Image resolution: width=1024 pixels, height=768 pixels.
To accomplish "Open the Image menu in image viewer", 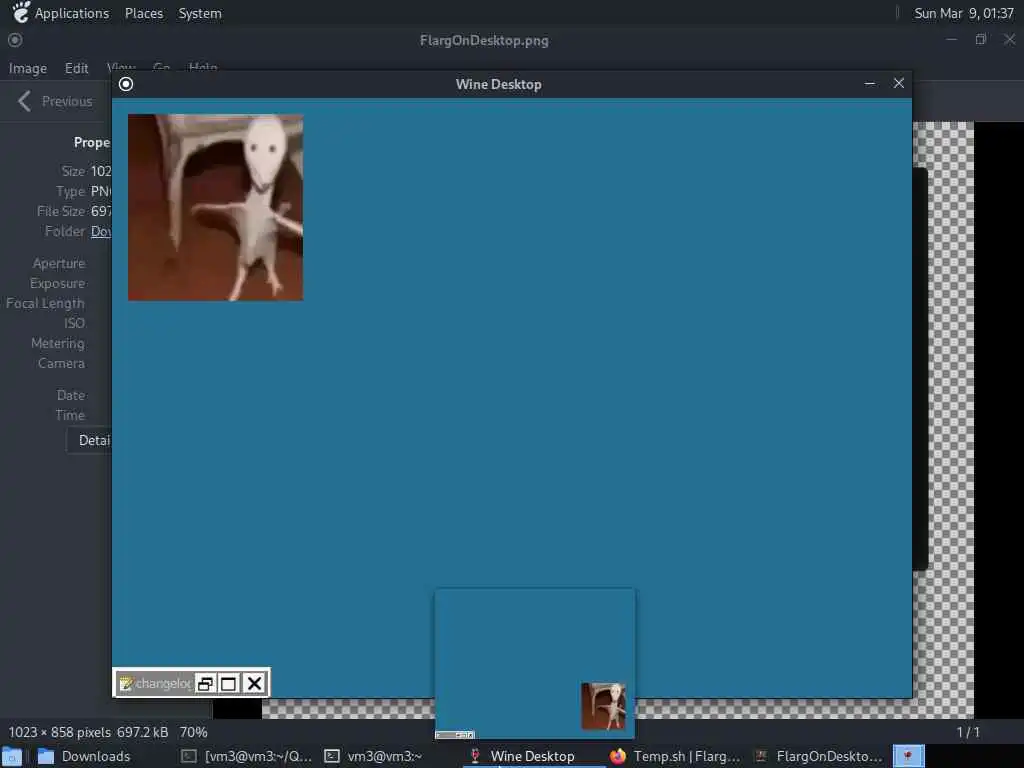I will (x=27, y=68).
